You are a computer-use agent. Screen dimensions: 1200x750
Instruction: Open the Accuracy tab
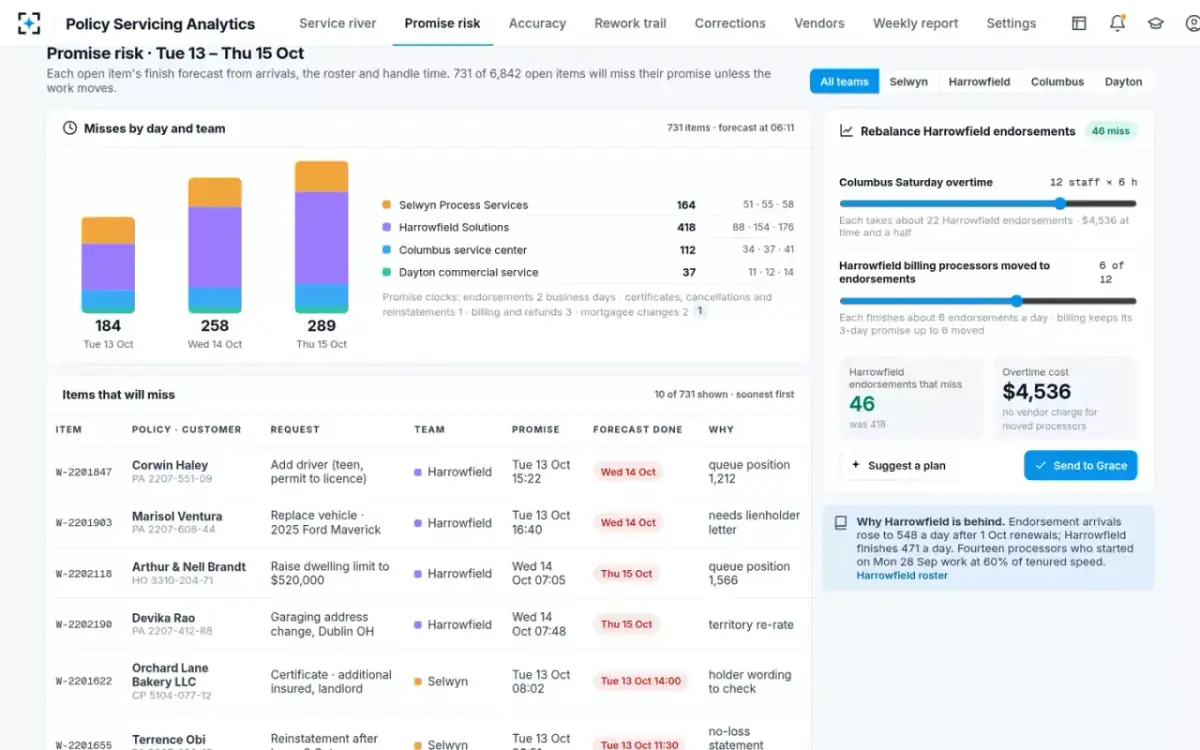click(537, 23)
